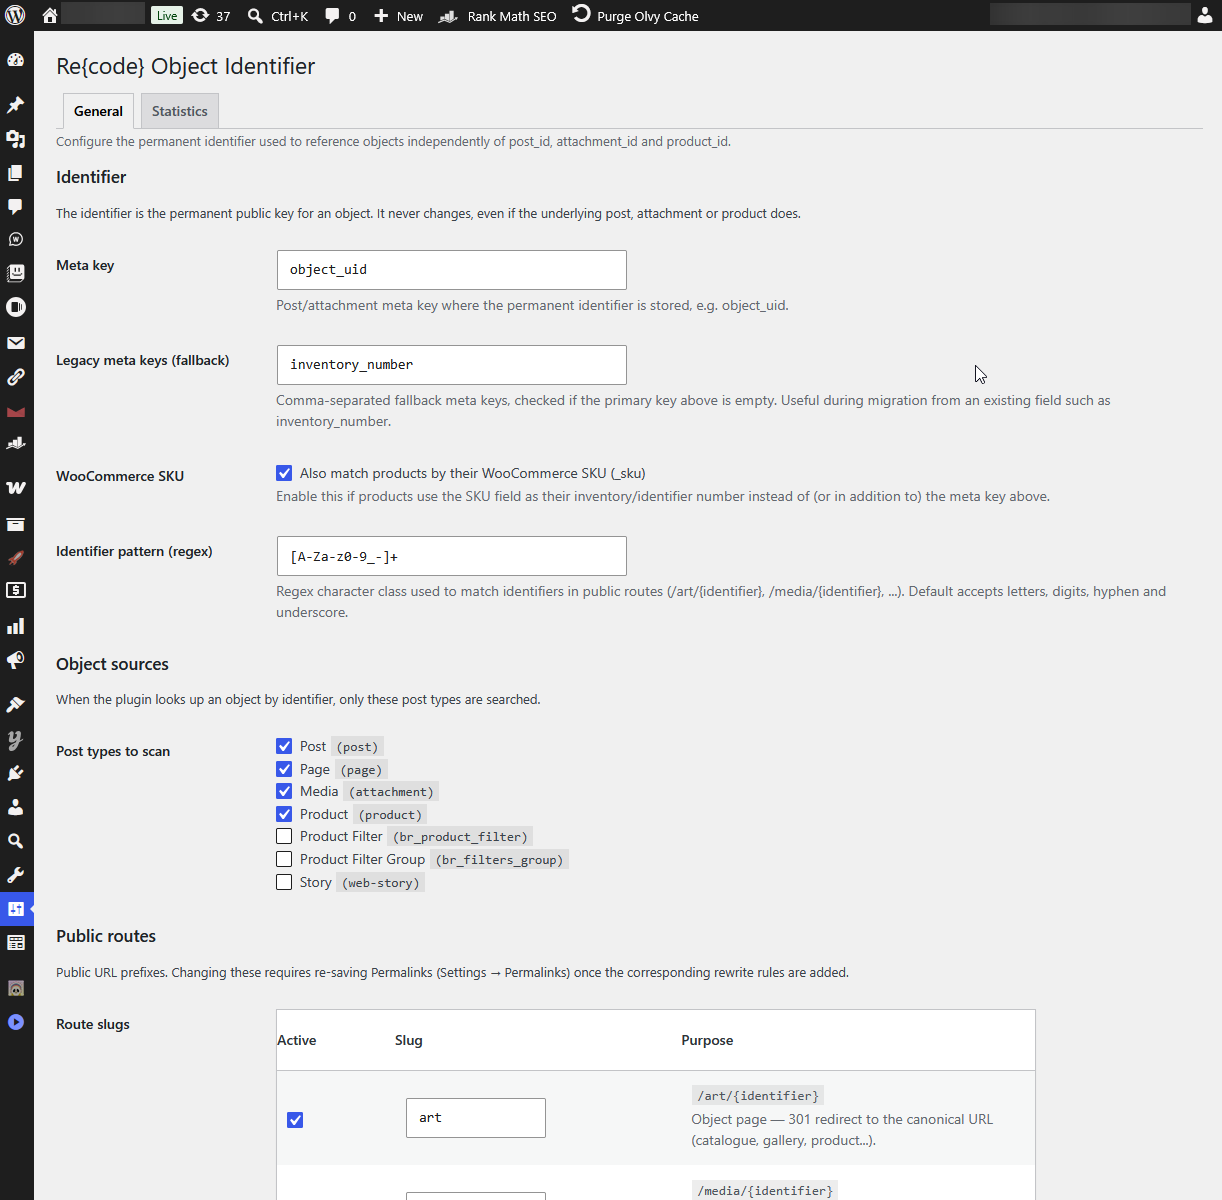Click the 'Re{code} Object Identifier' page heading
The height and width of the screenshot is (1200, 1222).
coord(185,66)
